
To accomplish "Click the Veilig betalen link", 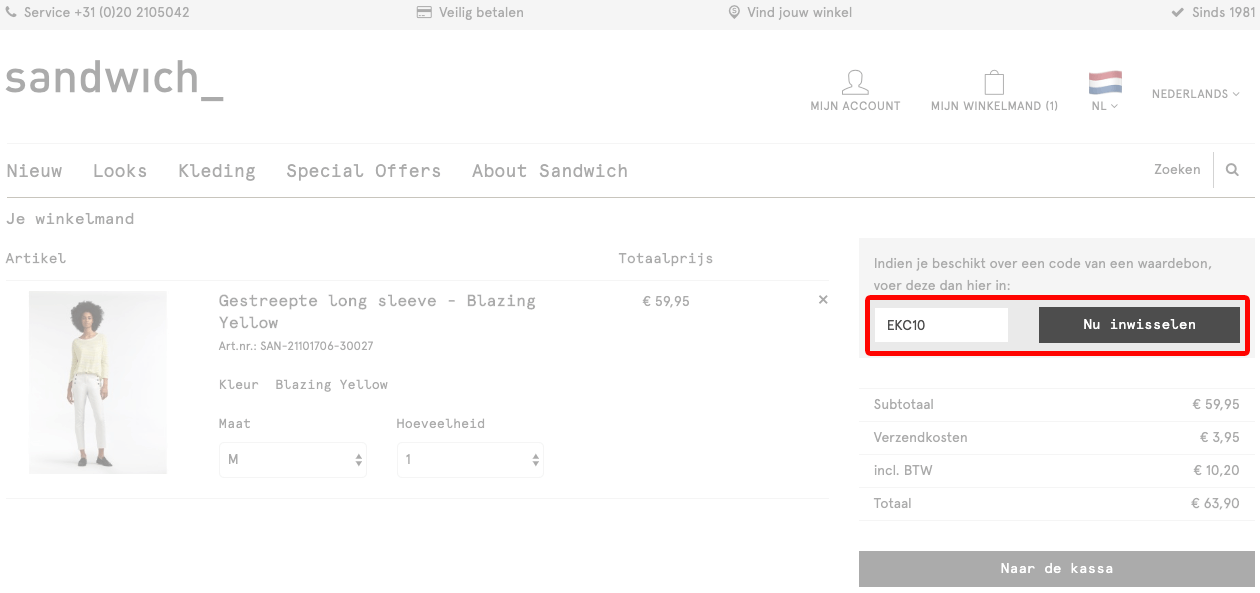I will coord(481,13).
